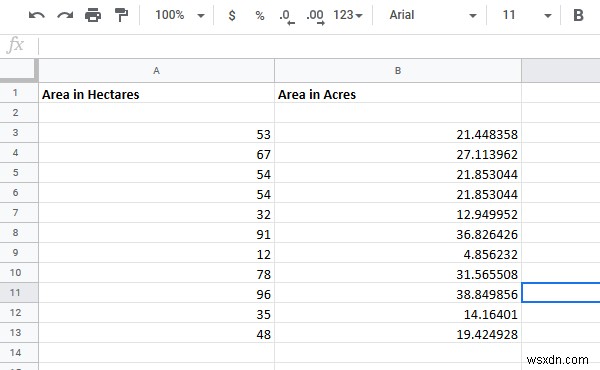Select cell with value 78
The image size is (600, 370).
pos(157,272)
